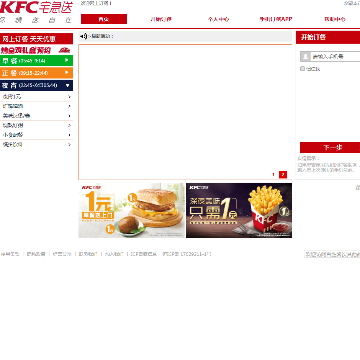
Task: Expand the first category under 夜宵
Action: pos(36,97)
